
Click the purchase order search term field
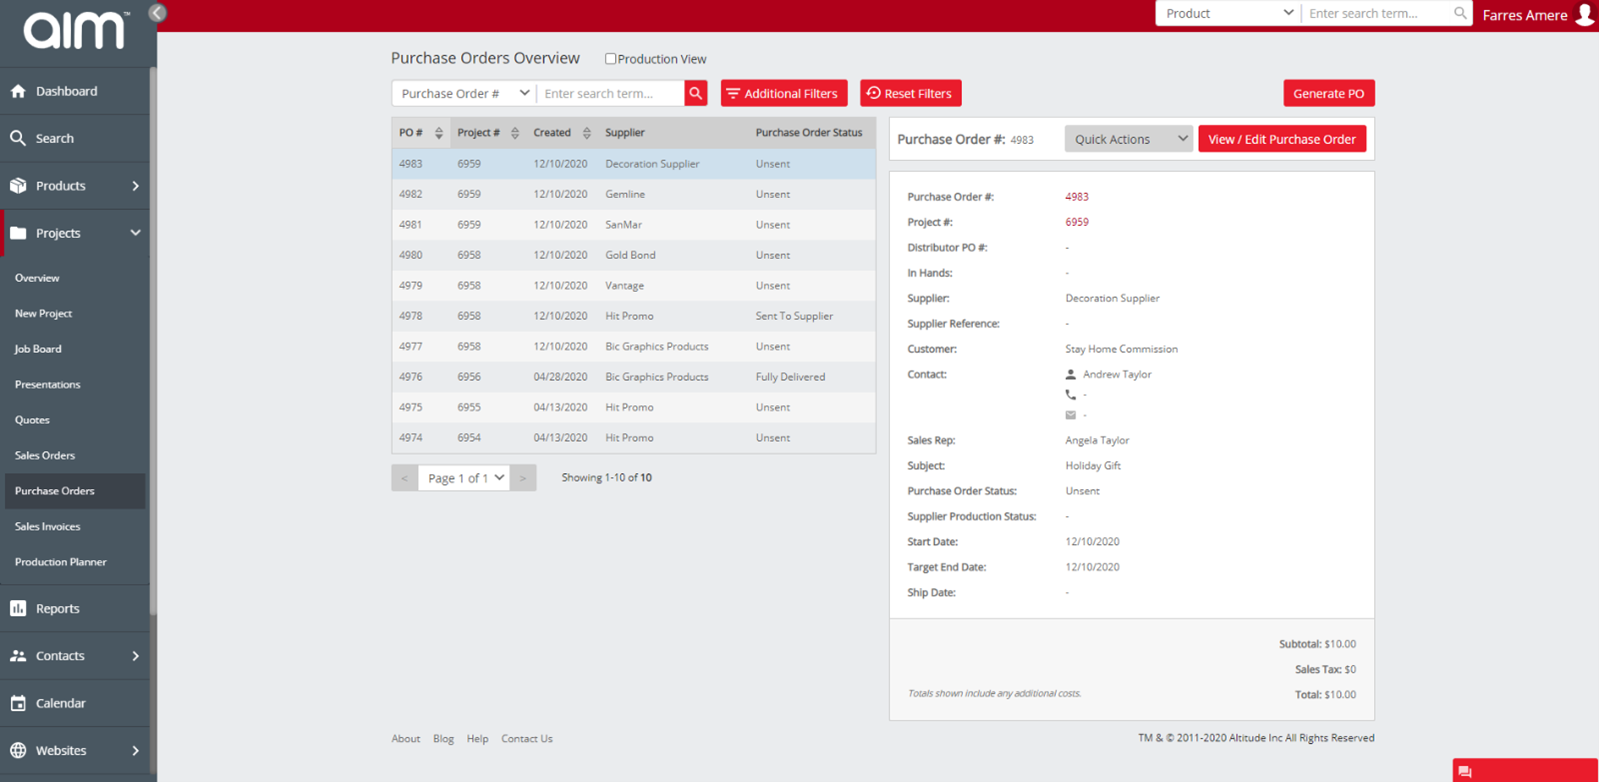(x=611, y=93)
